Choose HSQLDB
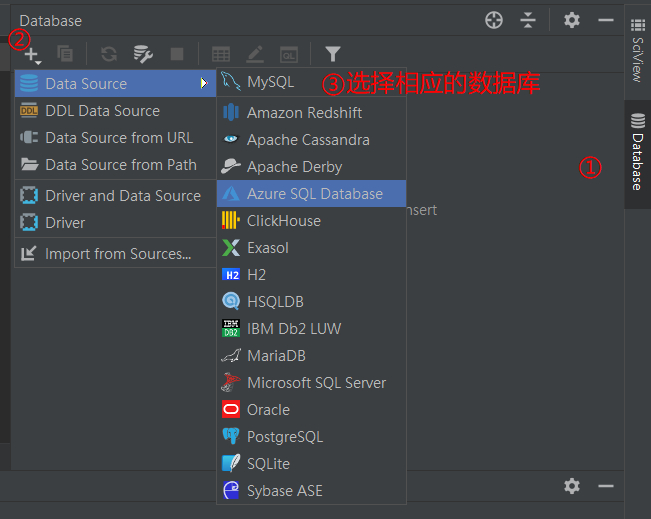The height and width of the screenshot is (519, 651). [311, 301]
